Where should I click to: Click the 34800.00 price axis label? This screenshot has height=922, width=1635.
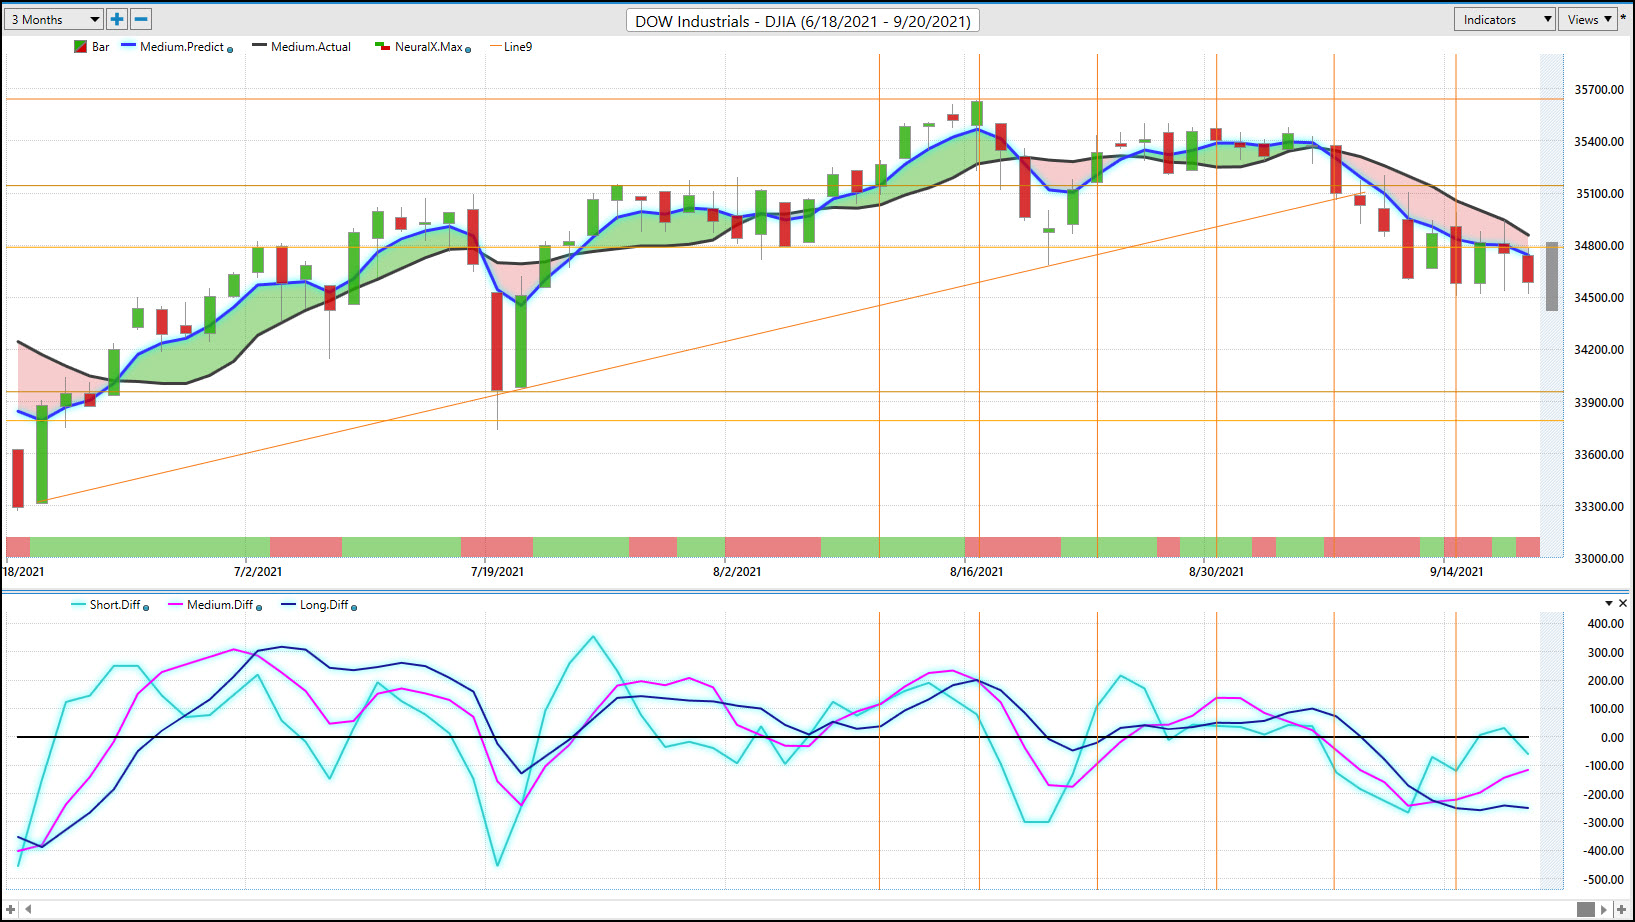[1599, 246]
